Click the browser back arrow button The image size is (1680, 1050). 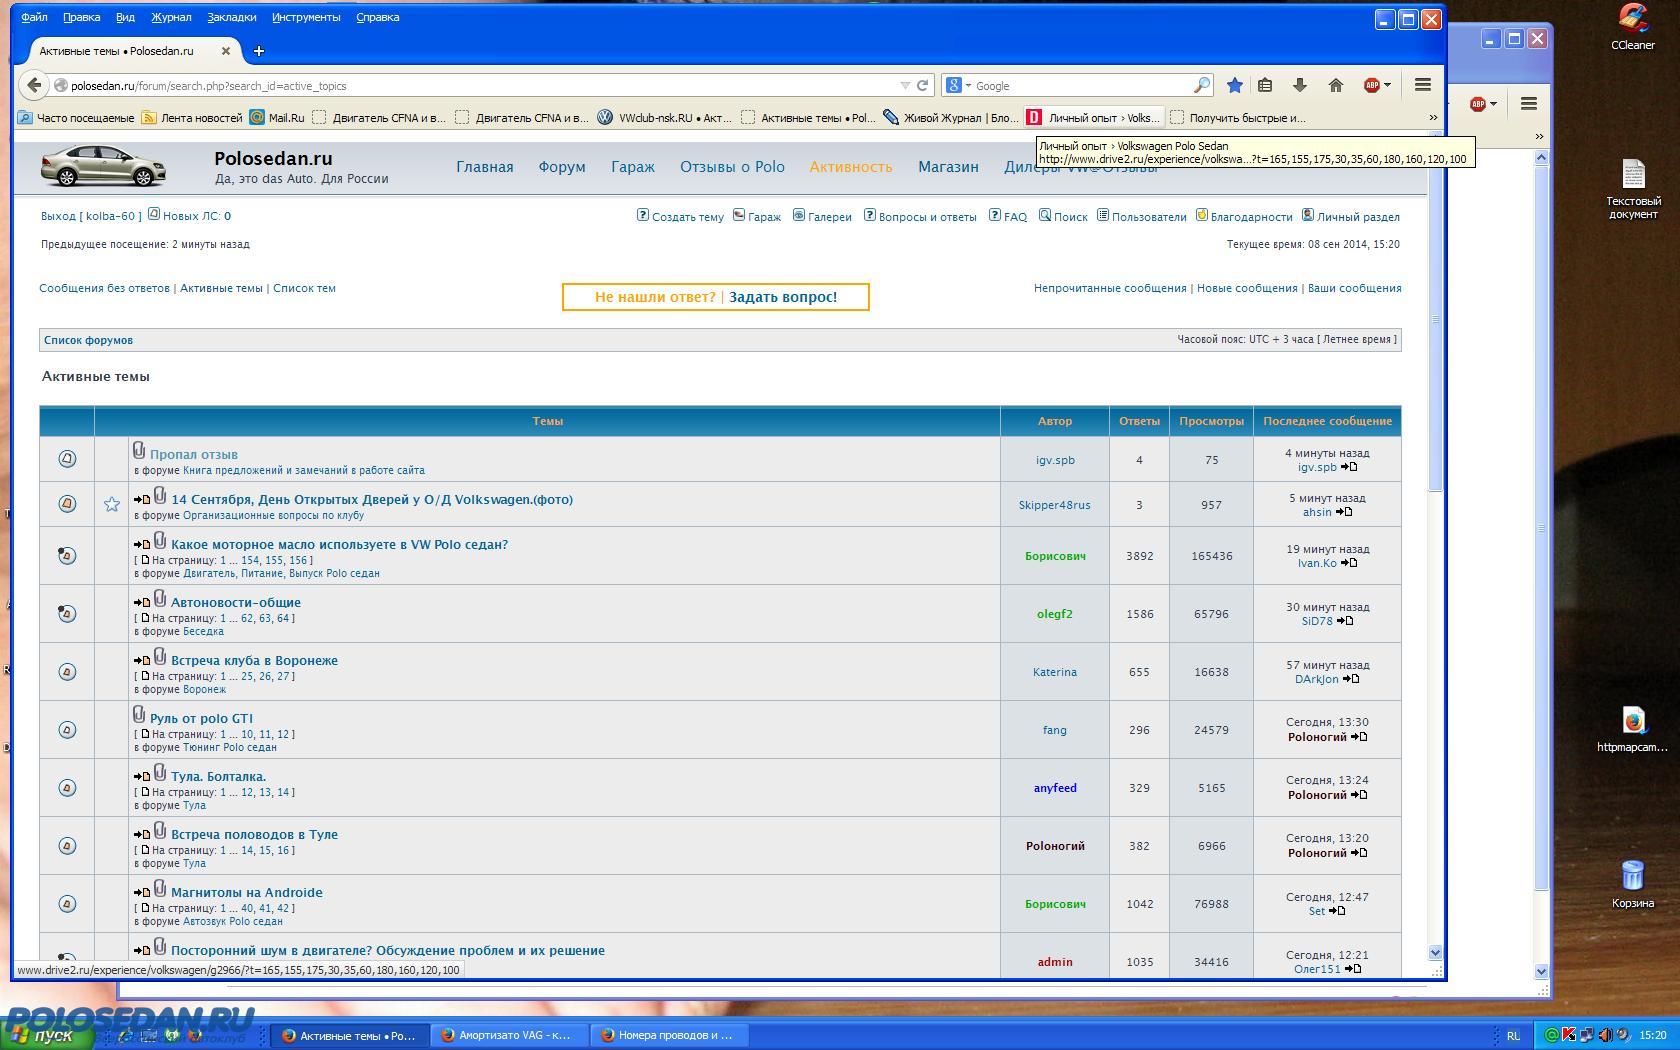(34, 86)
